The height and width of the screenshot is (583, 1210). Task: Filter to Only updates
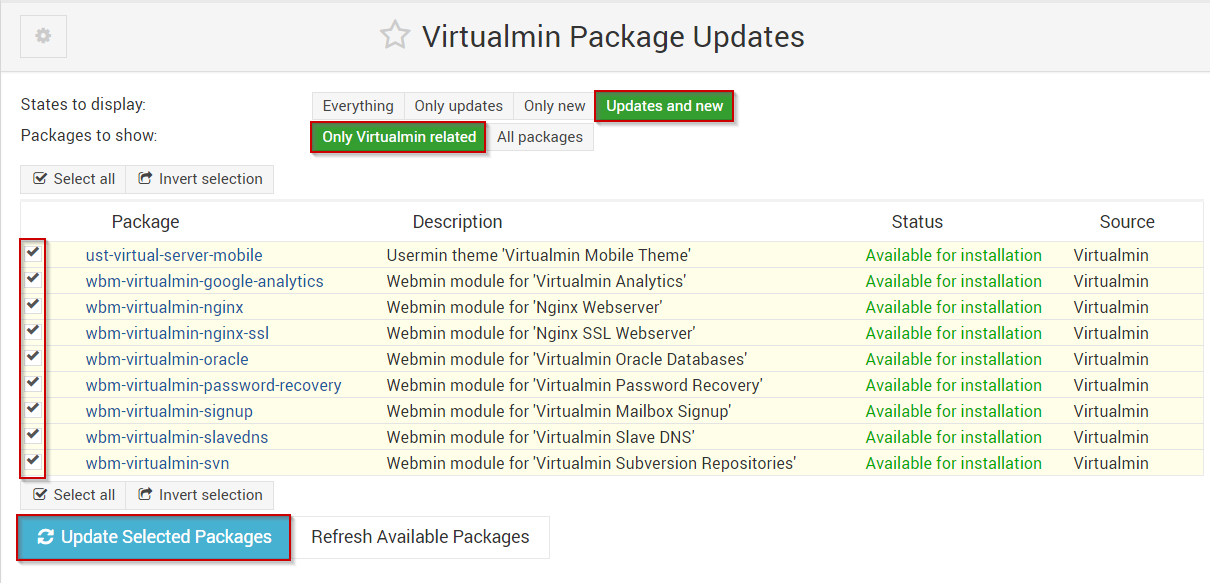click(x=459, y=106)
